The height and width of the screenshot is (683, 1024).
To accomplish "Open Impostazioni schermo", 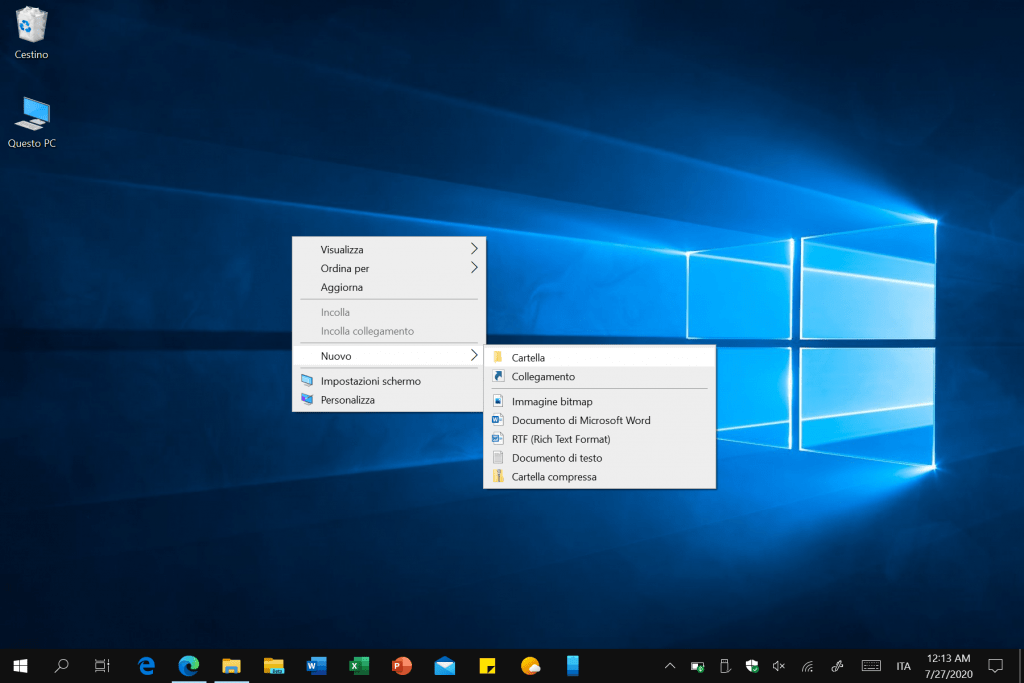I will (x=370, y=381).
